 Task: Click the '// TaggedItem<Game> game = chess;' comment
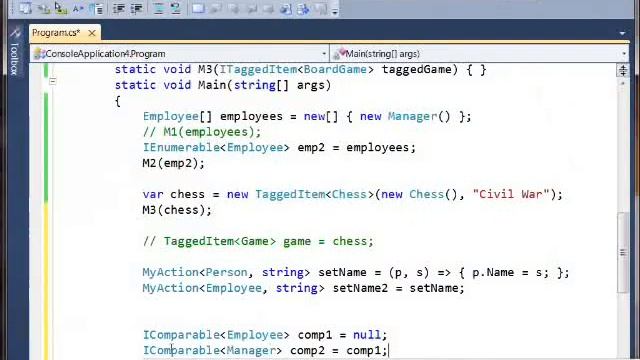click(258, 241)
